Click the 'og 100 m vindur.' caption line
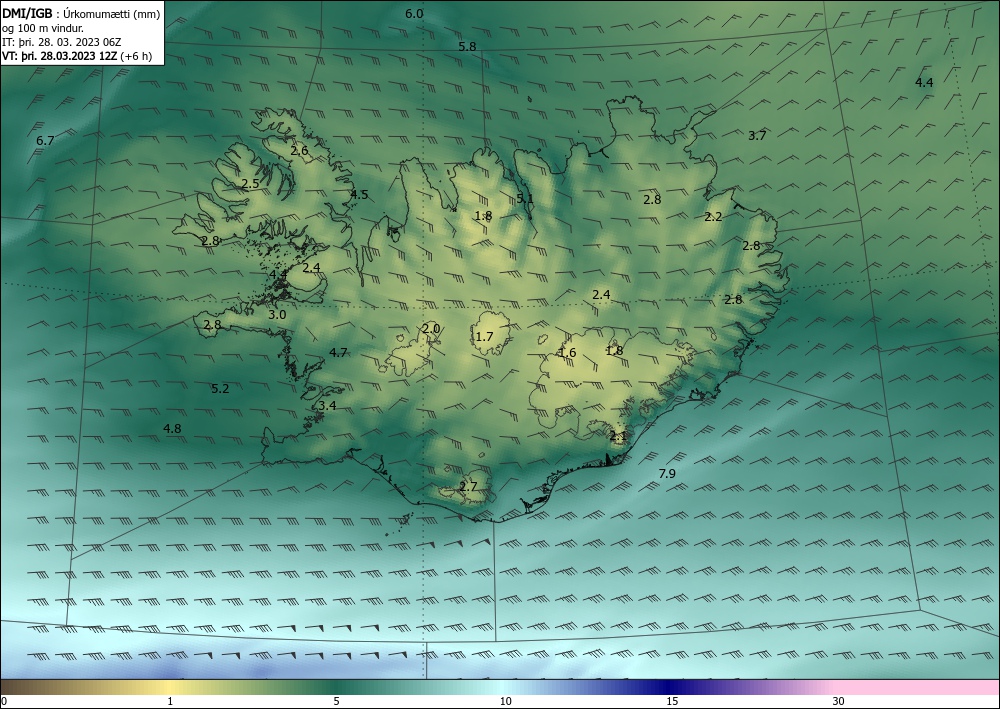 pyautogui.click(x=43, y=28)
